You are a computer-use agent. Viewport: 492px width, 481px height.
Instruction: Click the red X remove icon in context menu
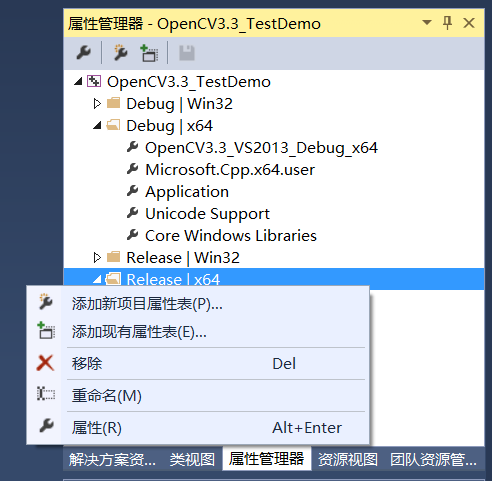(45, 363)
